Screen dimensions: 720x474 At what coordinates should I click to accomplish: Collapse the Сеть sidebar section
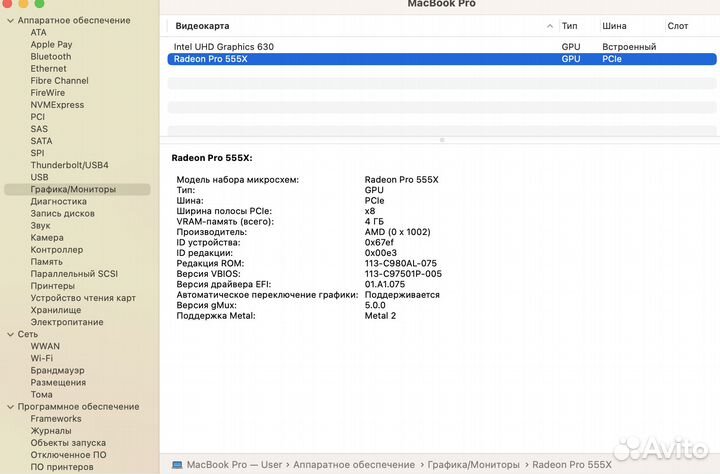pyautogui.click(x=9, y=334)
